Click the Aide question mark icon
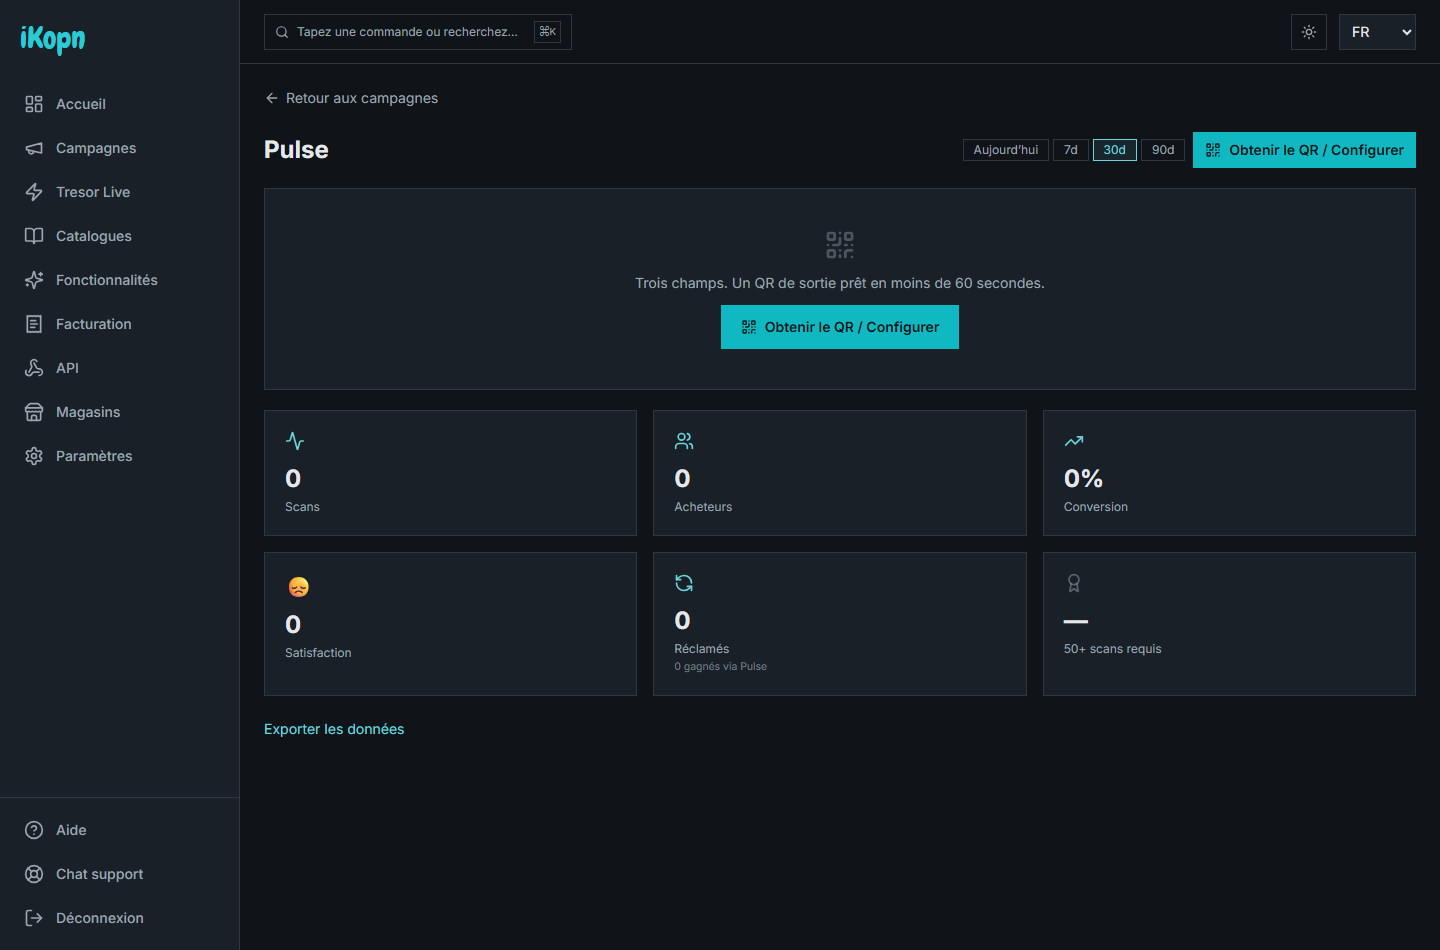The image size is (1440, 950). coord(34,830)
